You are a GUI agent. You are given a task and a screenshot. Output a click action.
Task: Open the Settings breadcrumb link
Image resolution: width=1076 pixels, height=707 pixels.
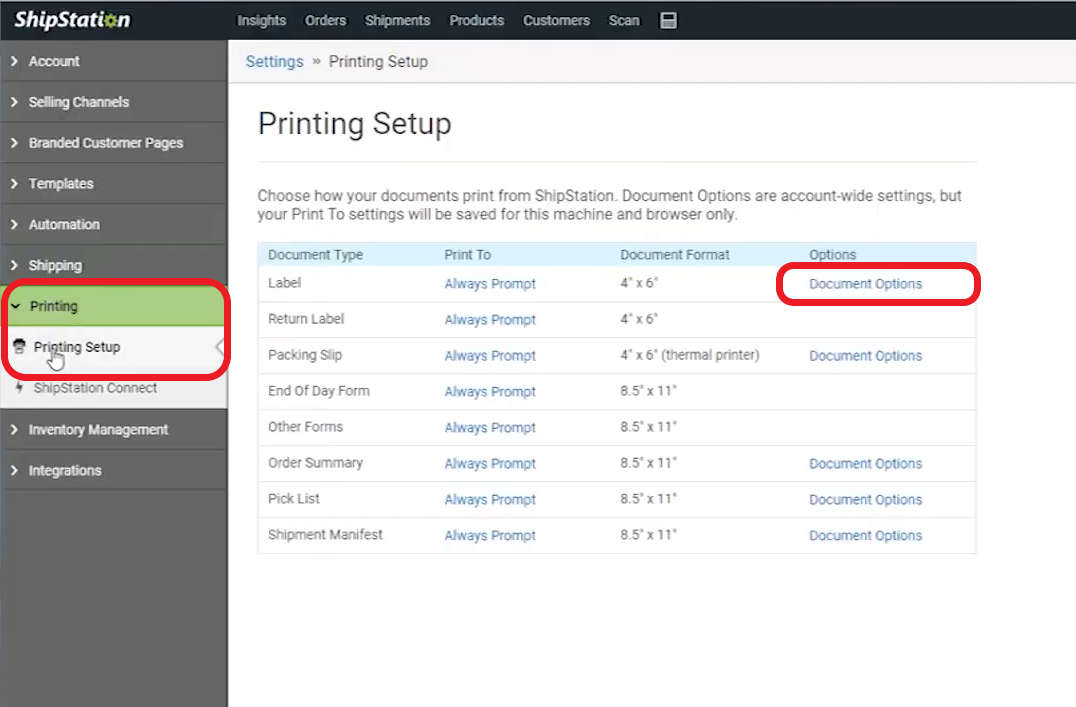pyautogui.click(x=274, y=61)
